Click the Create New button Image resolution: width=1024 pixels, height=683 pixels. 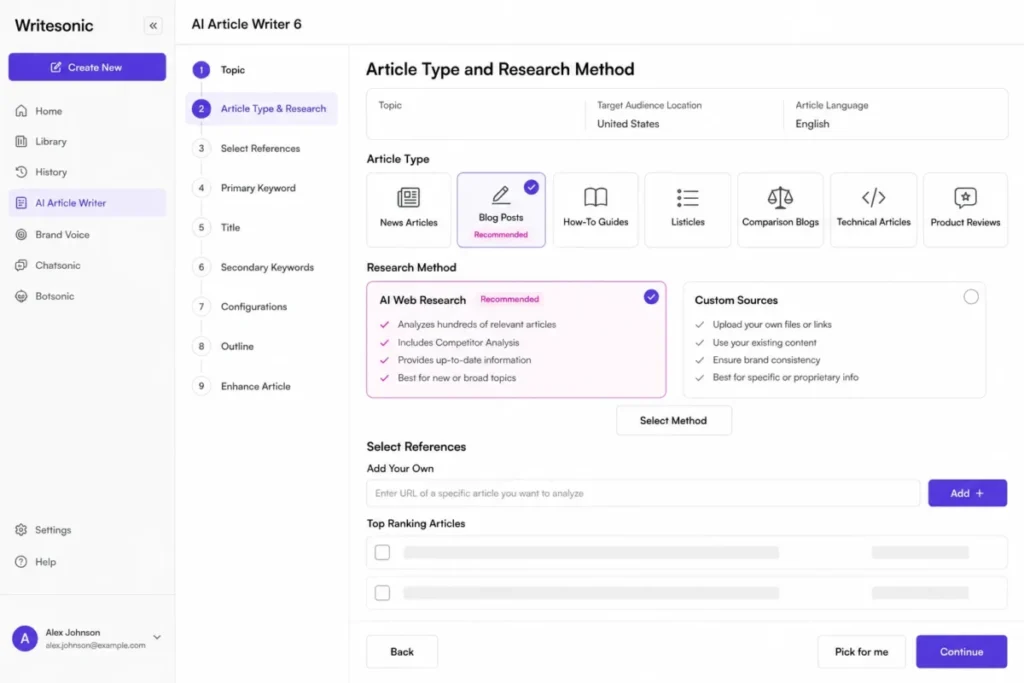tap(87, 67)
